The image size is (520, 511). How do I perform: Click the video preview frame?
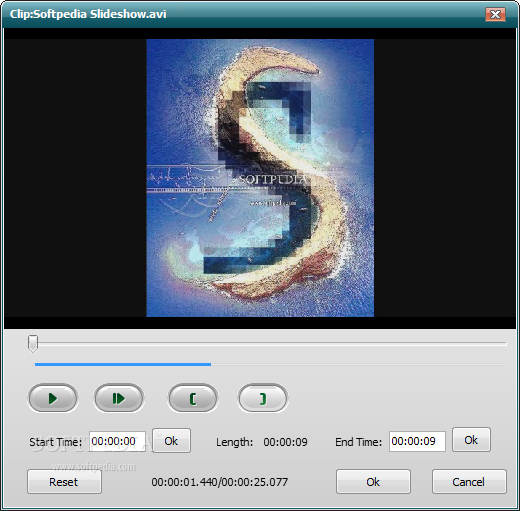260,178
